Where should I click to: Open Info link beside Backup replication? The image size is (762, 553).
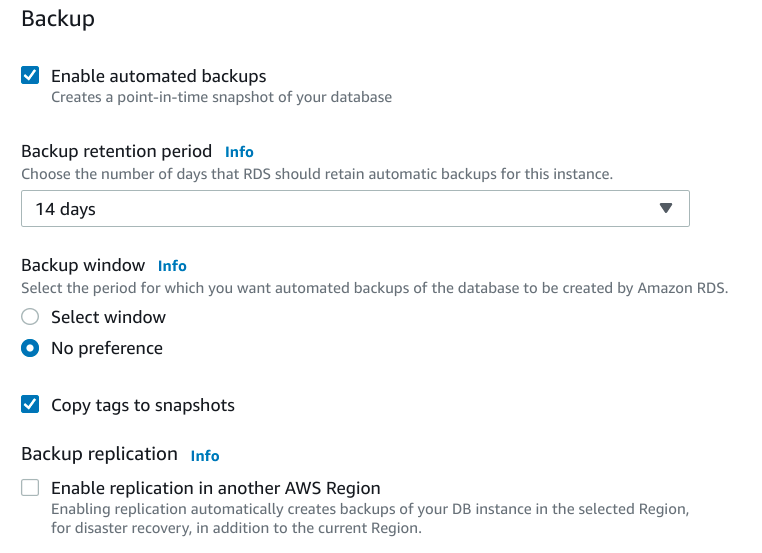click(x=205, y=455)
